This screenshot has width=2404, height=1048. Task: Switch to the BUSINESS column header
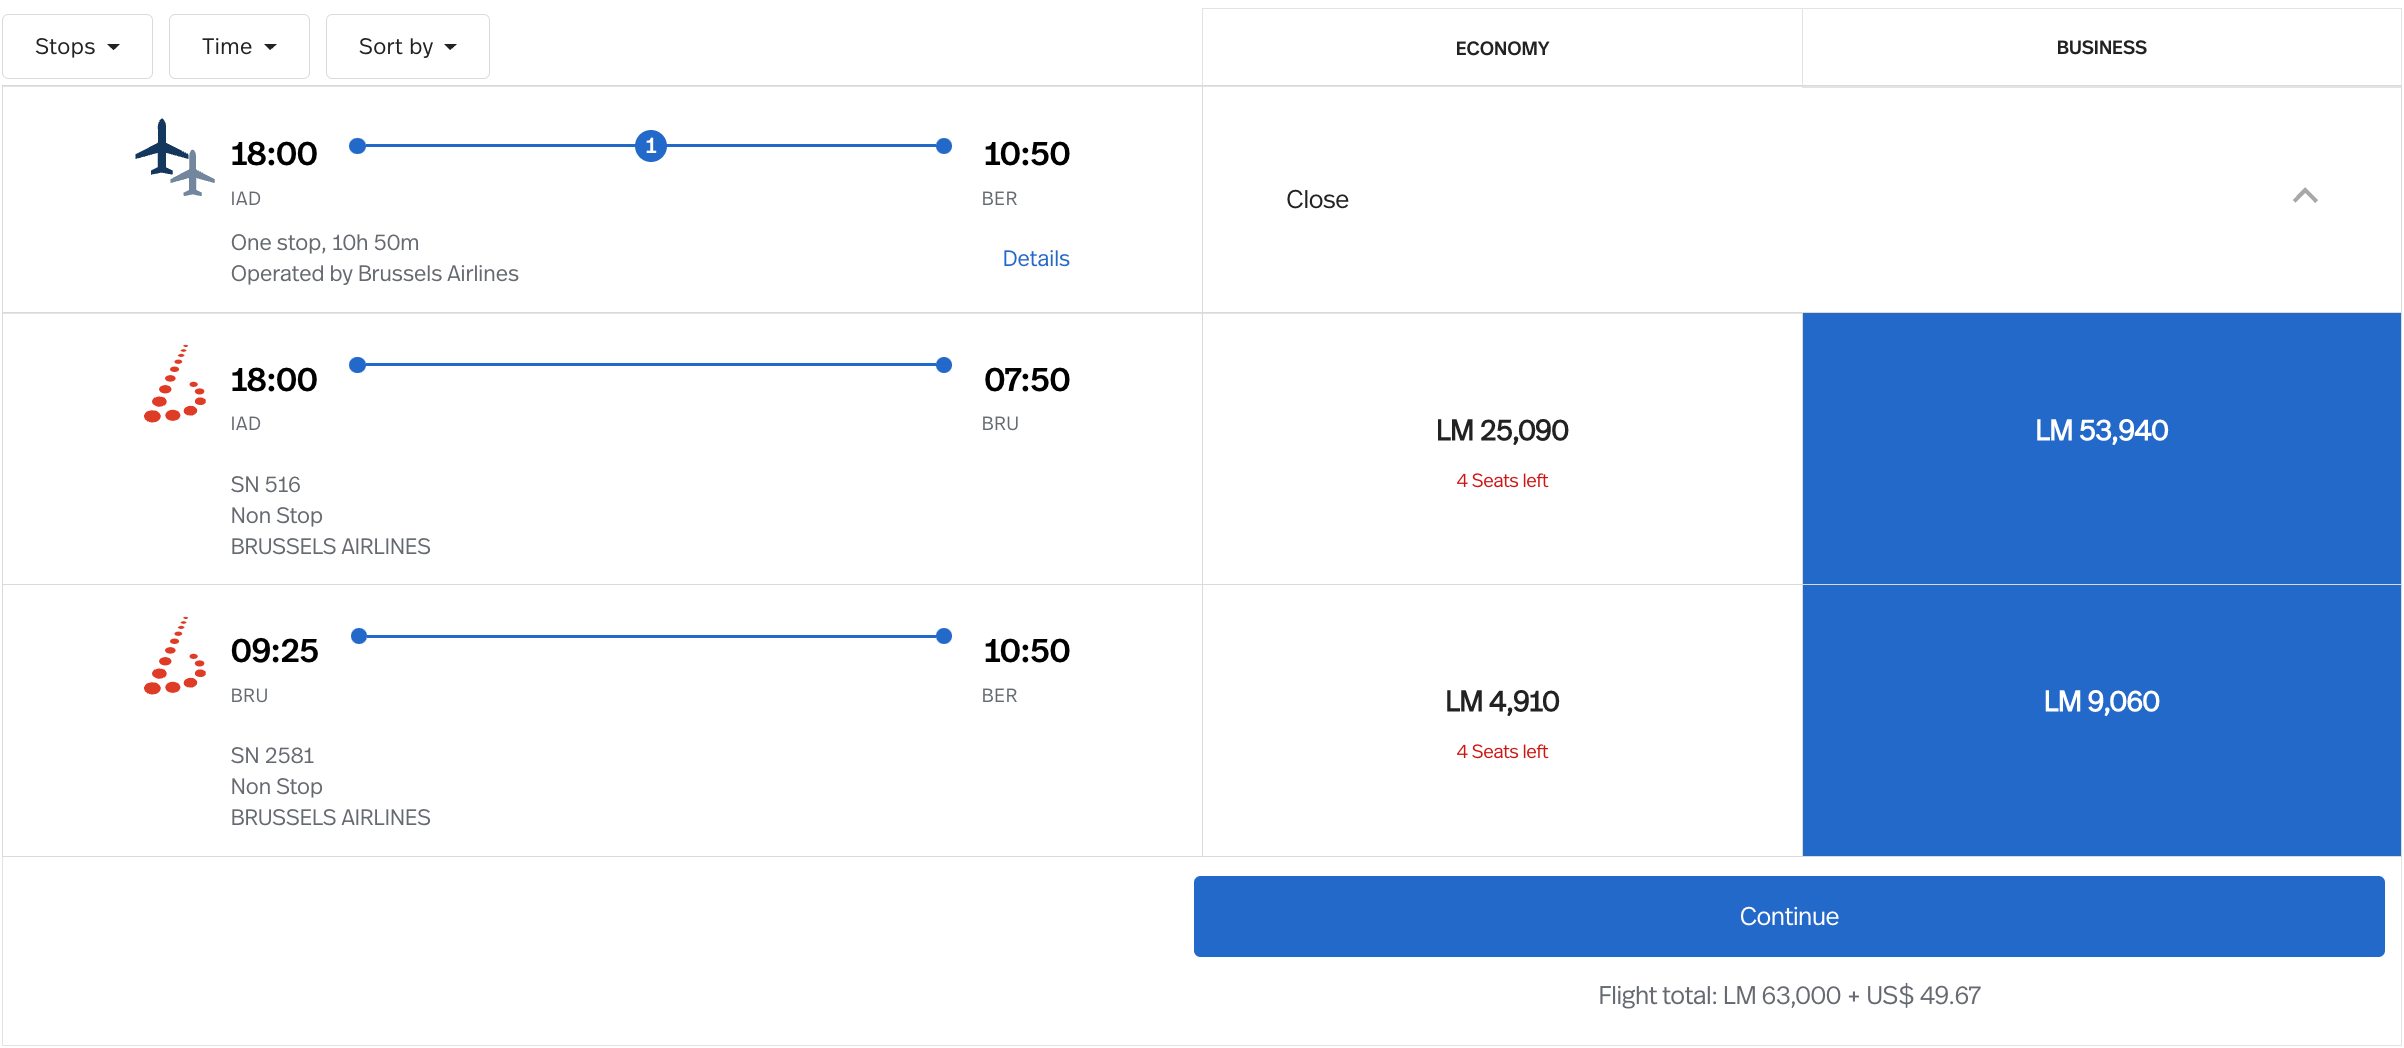point(2100,47)
